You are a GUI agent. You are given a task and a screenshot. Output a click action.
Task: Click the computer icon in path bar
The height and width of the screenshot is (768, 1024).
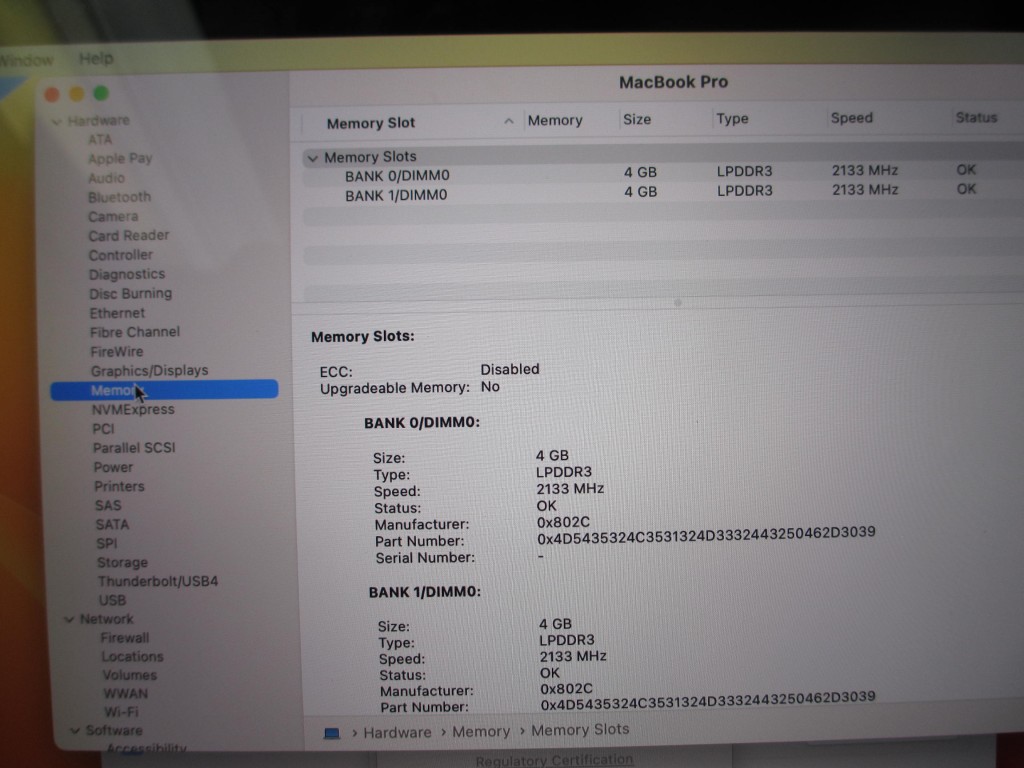pos(332,733)
